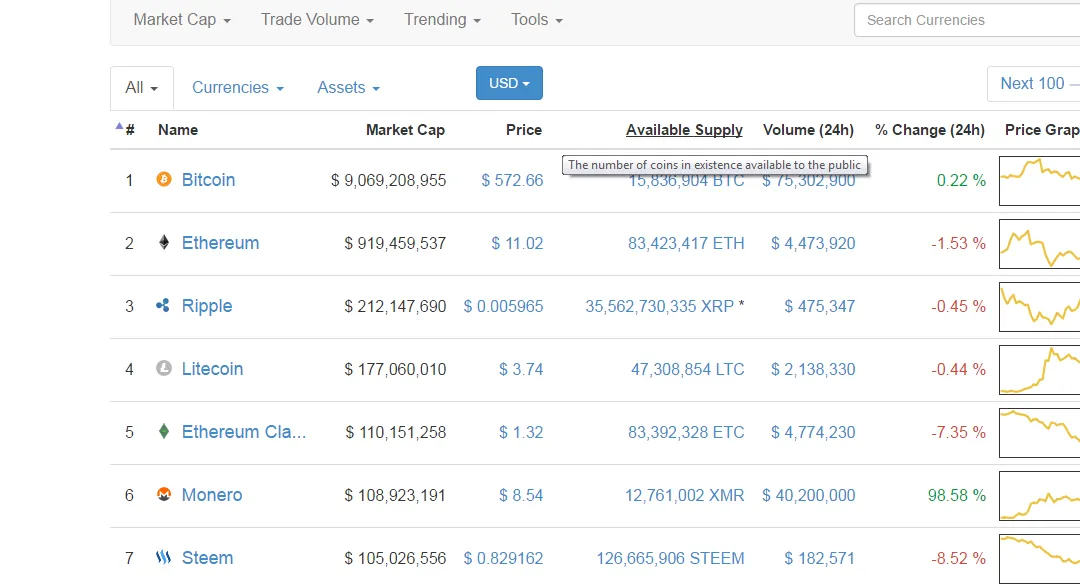Click the rank sort arrow beside #

click(x=119, y=126)
